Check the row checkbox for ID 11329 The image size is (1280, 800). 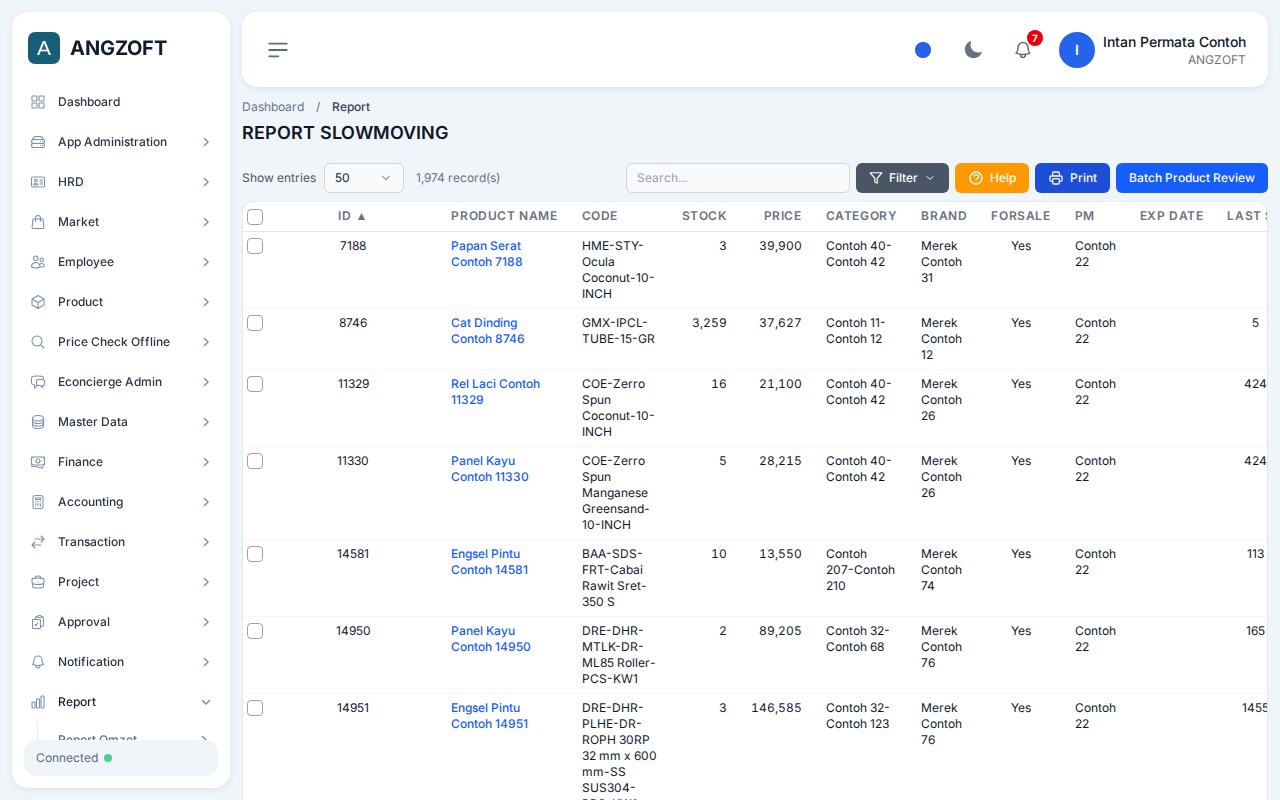255,384
